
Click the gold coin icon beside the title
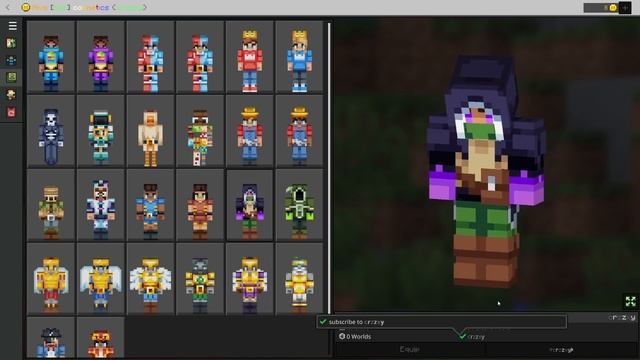click(x=26, y=7)
